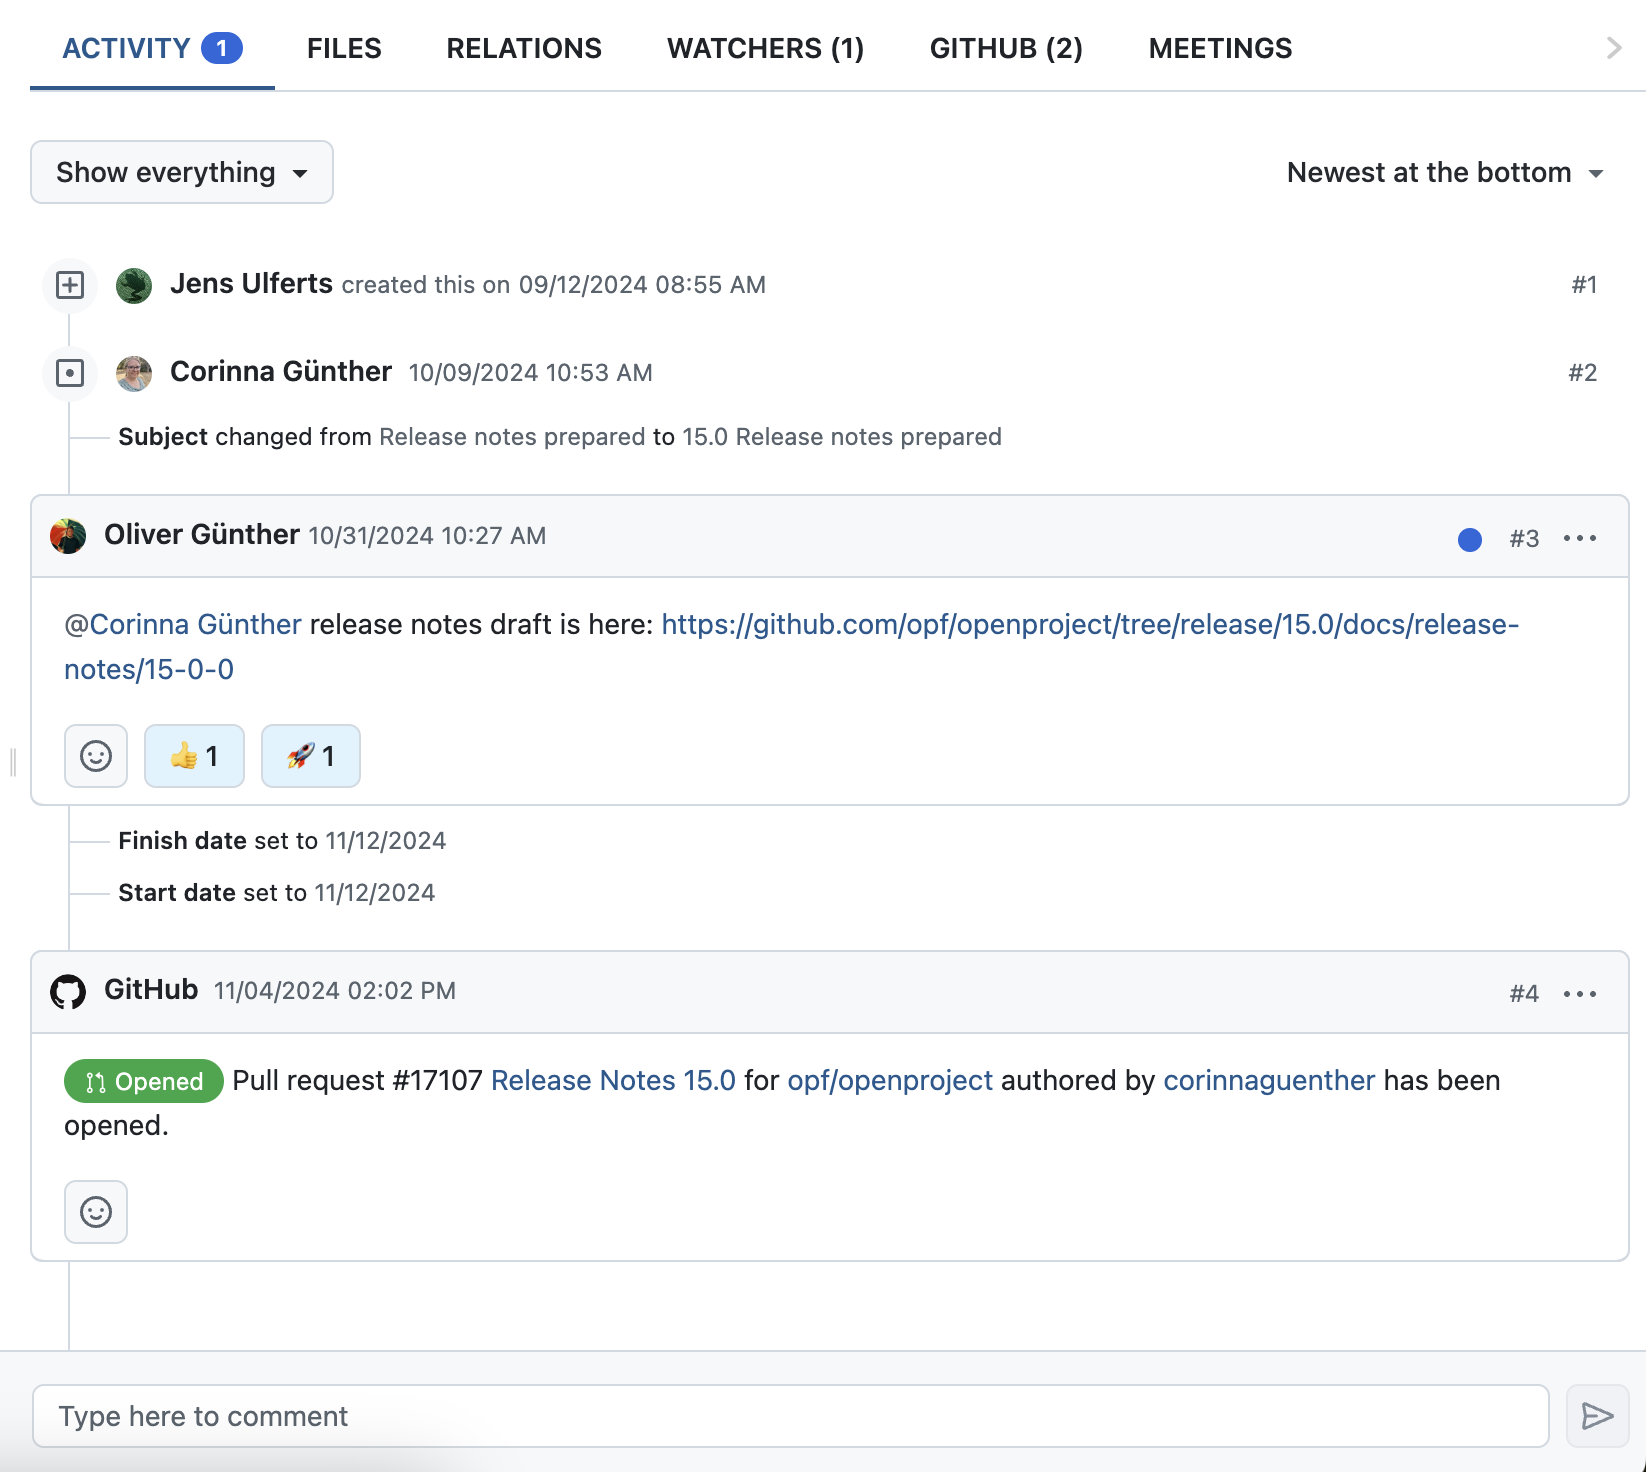
Task: Click the GitHub octocat icon
Action: (x=68, y=990)
